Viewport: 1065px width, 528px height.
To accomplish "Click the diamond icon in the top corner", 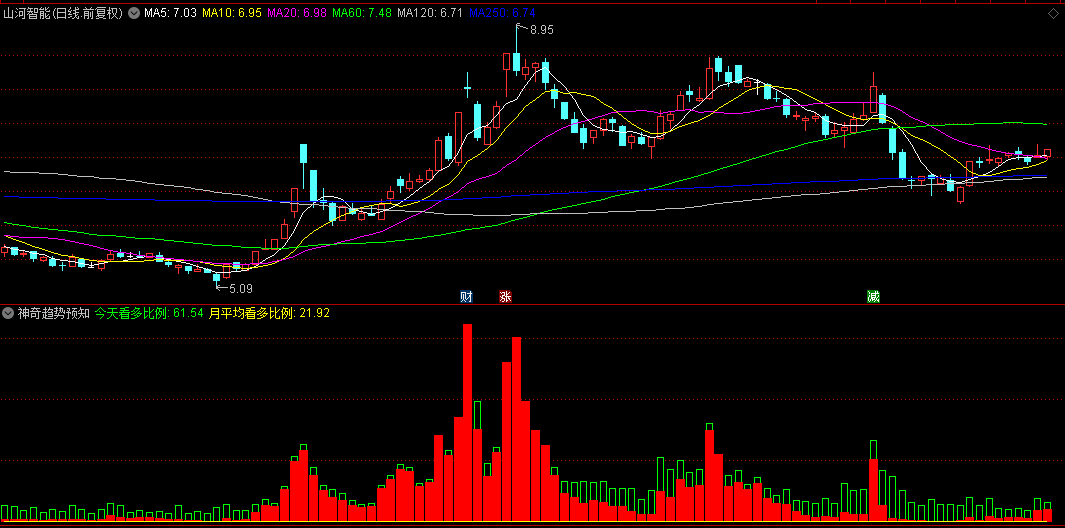I will click(x=1053, y=13).
